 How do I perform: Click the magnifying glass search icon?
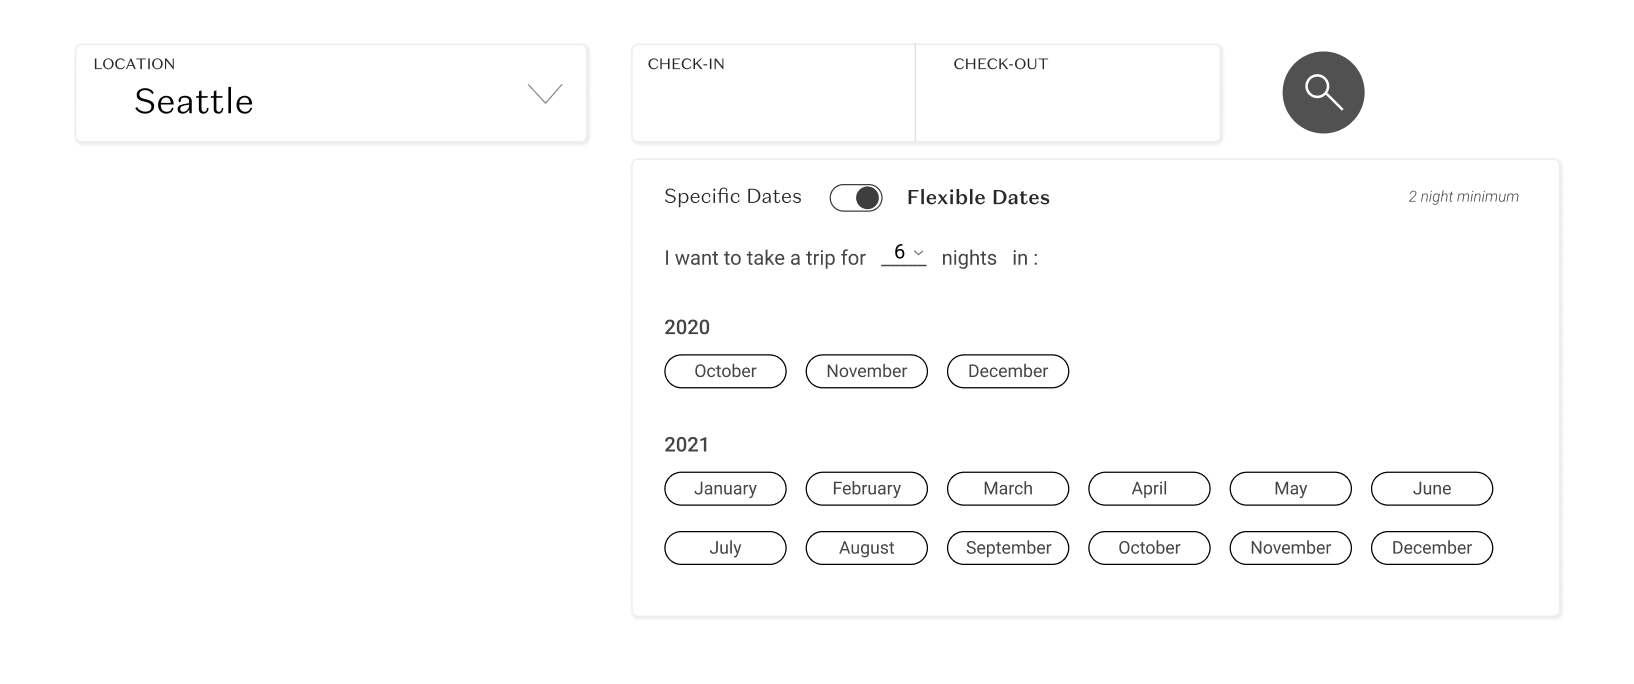point(1323,93)
